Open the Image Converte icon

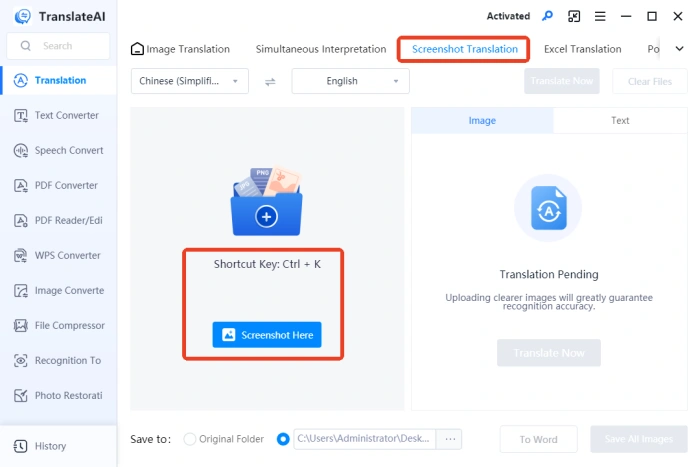click(x=21, y=291)
